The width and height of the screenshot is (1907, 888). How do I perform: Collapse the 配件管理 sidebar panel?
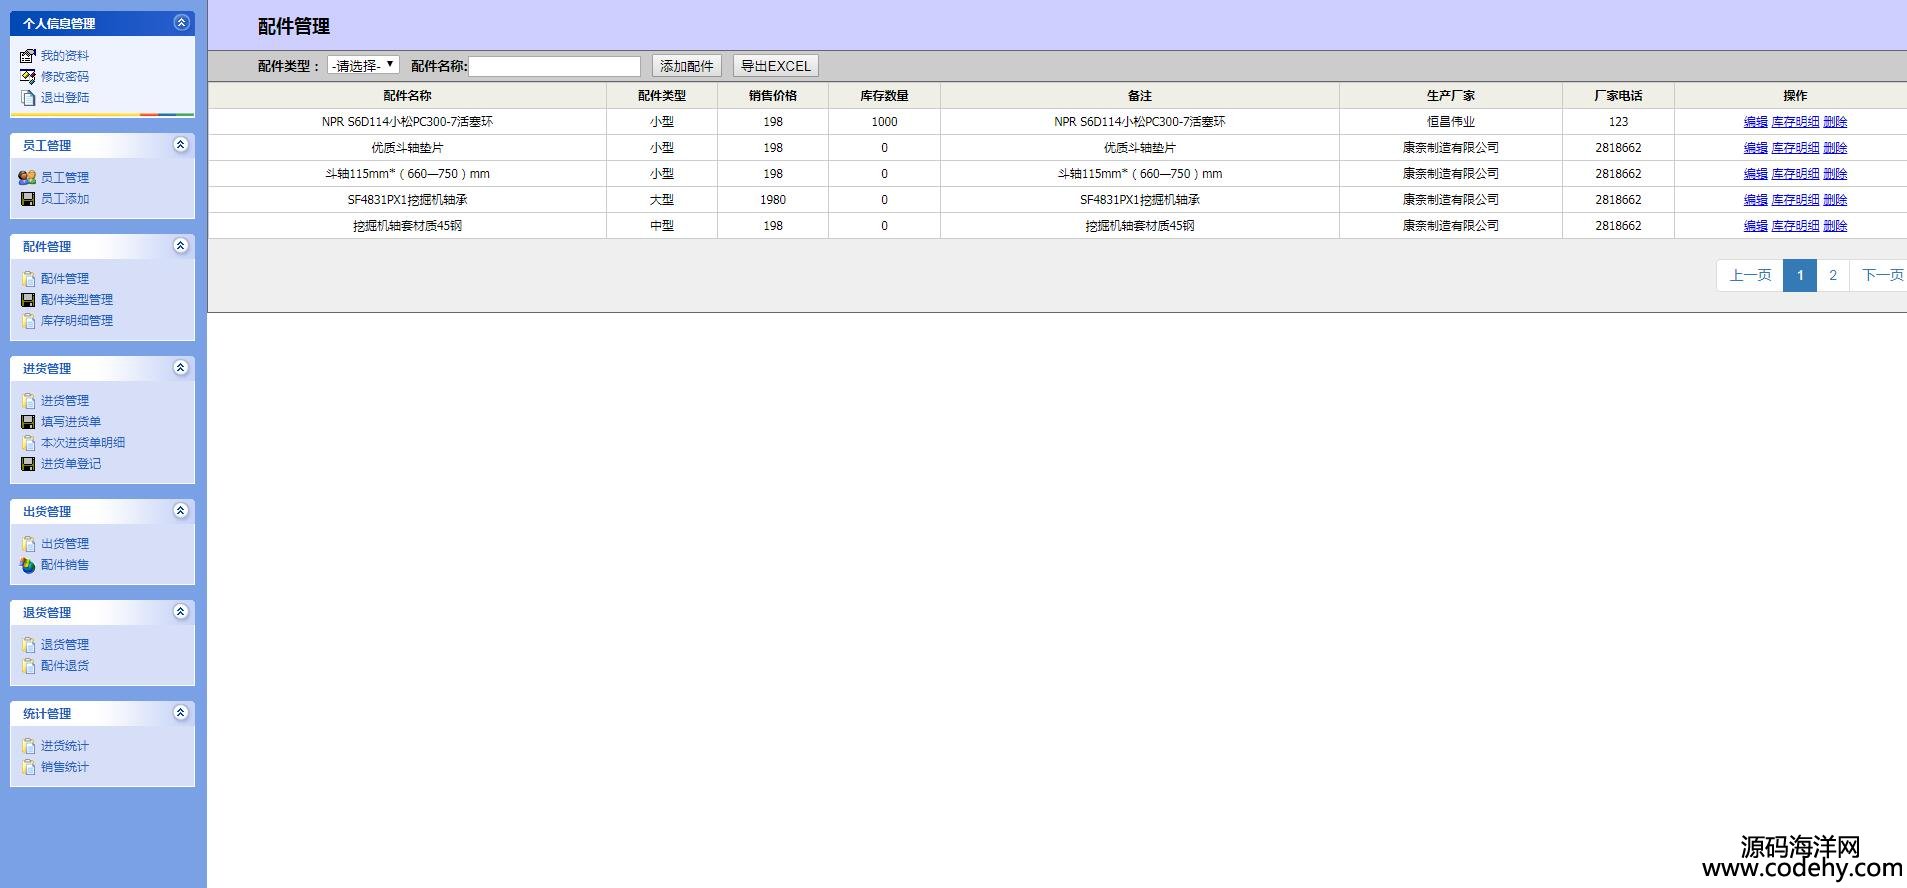pyautogui.click(x=181, y=246)
